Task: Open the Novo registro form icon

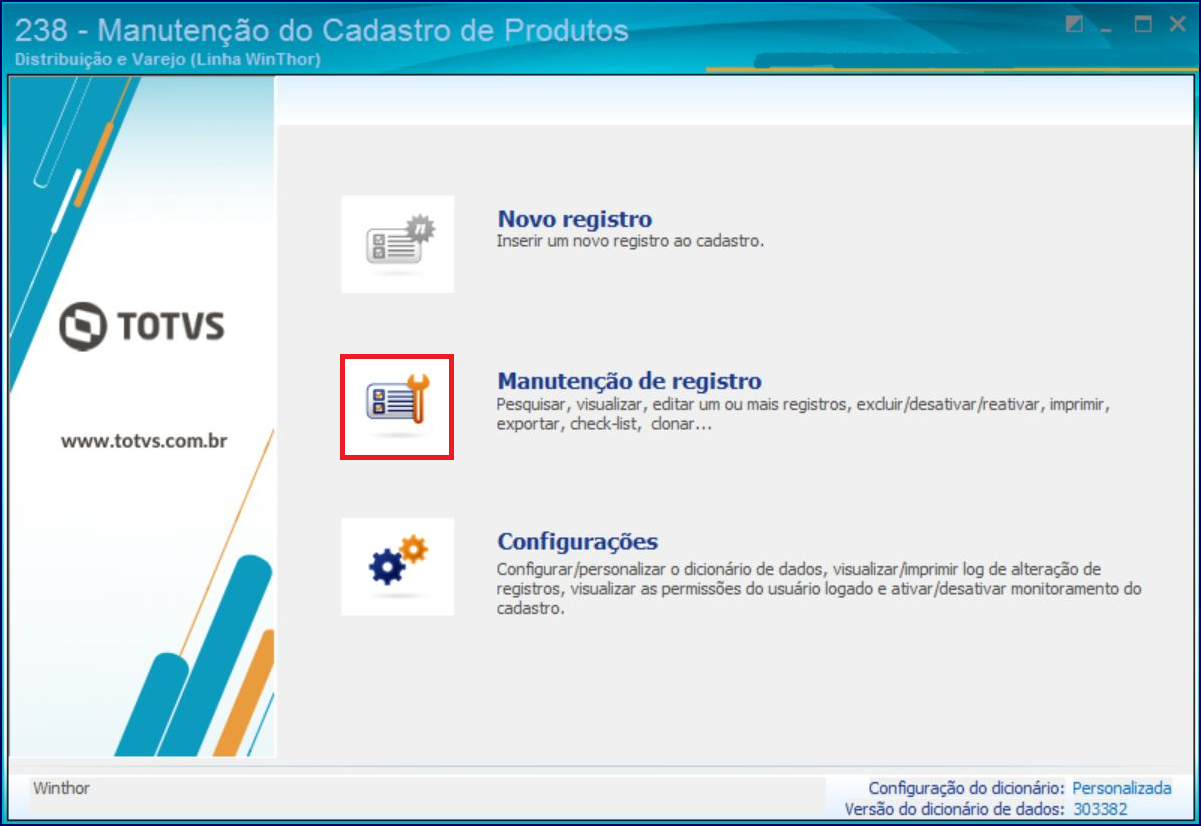Action: click(x=397, y=244)
